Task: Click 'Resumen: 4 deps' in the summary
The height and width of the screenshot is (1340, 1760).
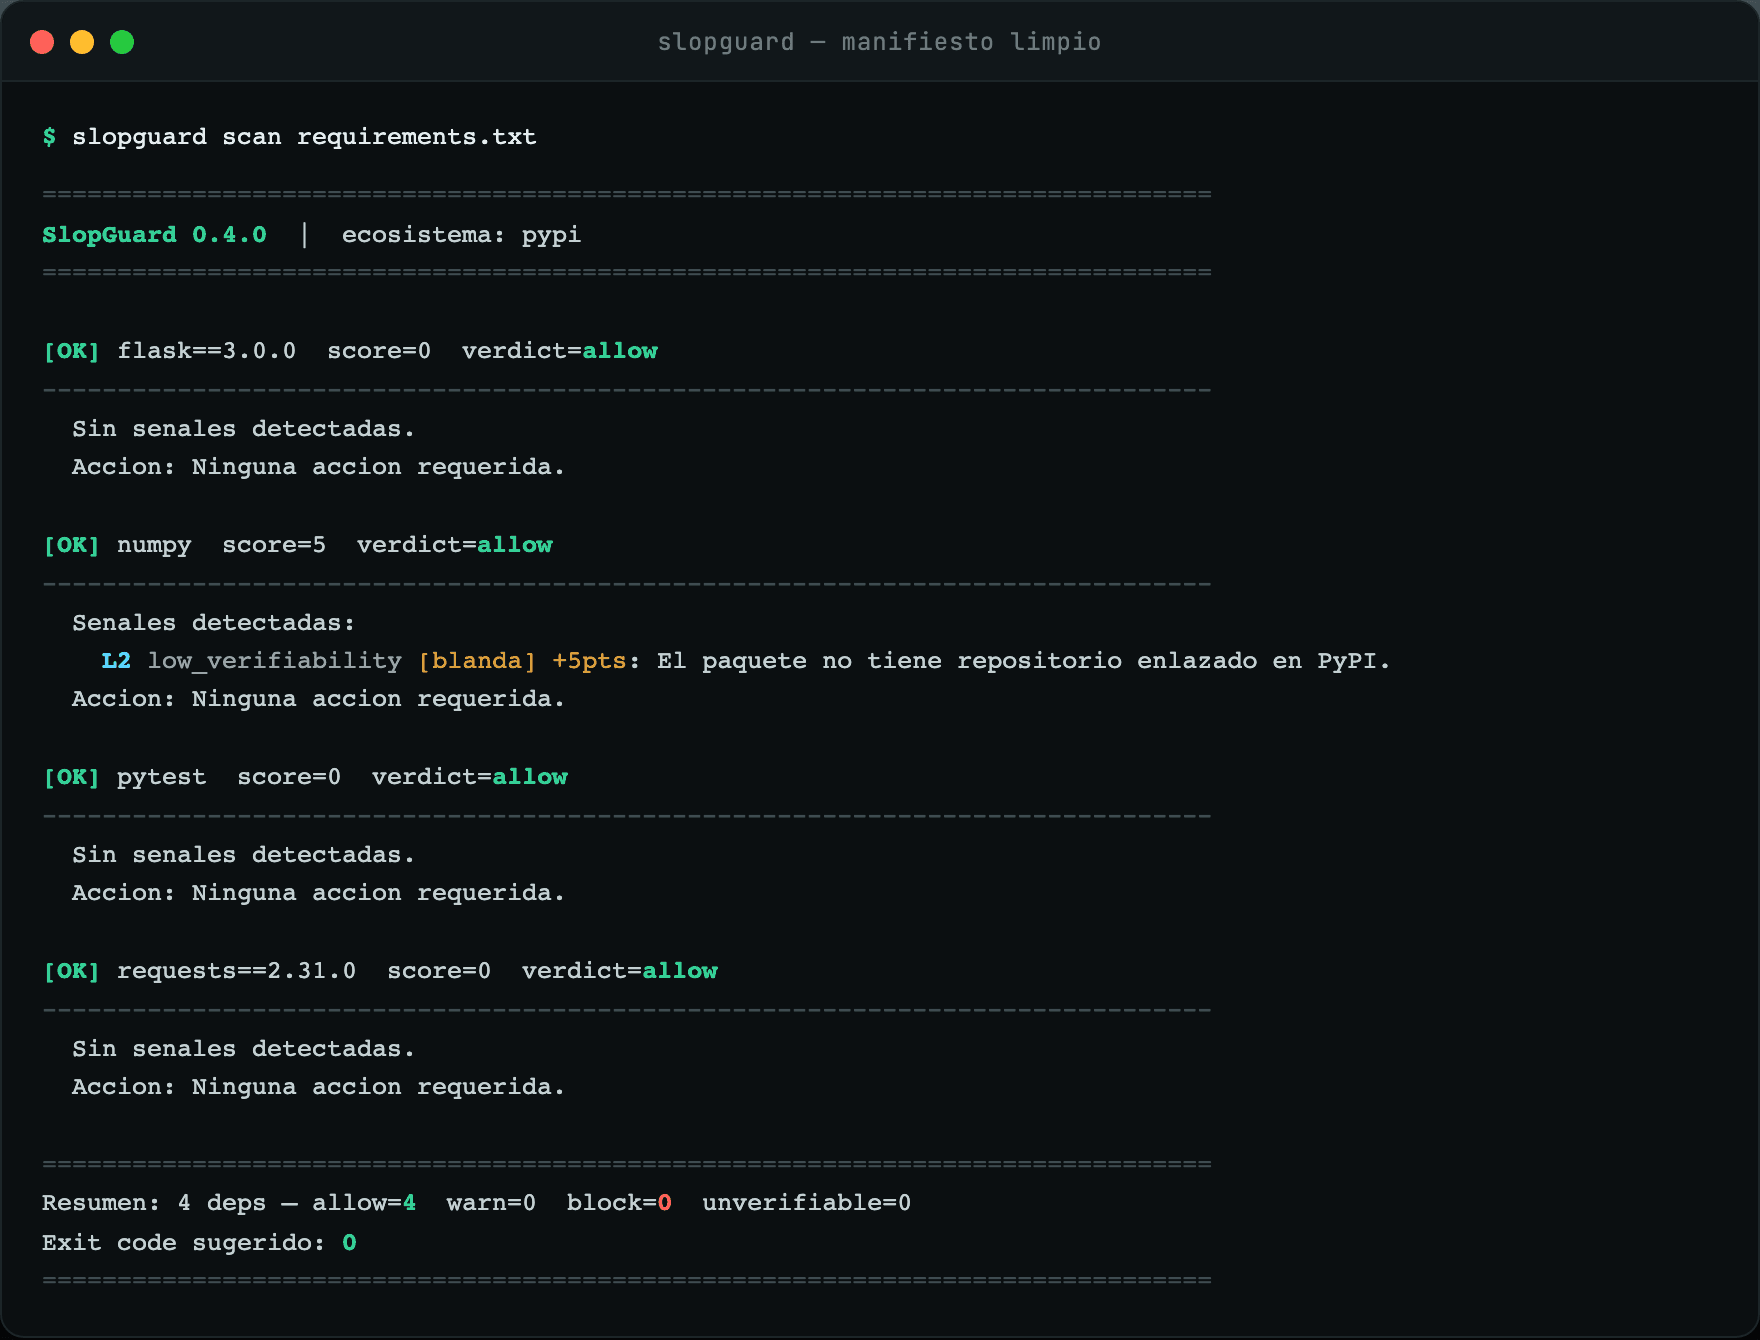Action: pyautogui.click(x=154, y=1203)
